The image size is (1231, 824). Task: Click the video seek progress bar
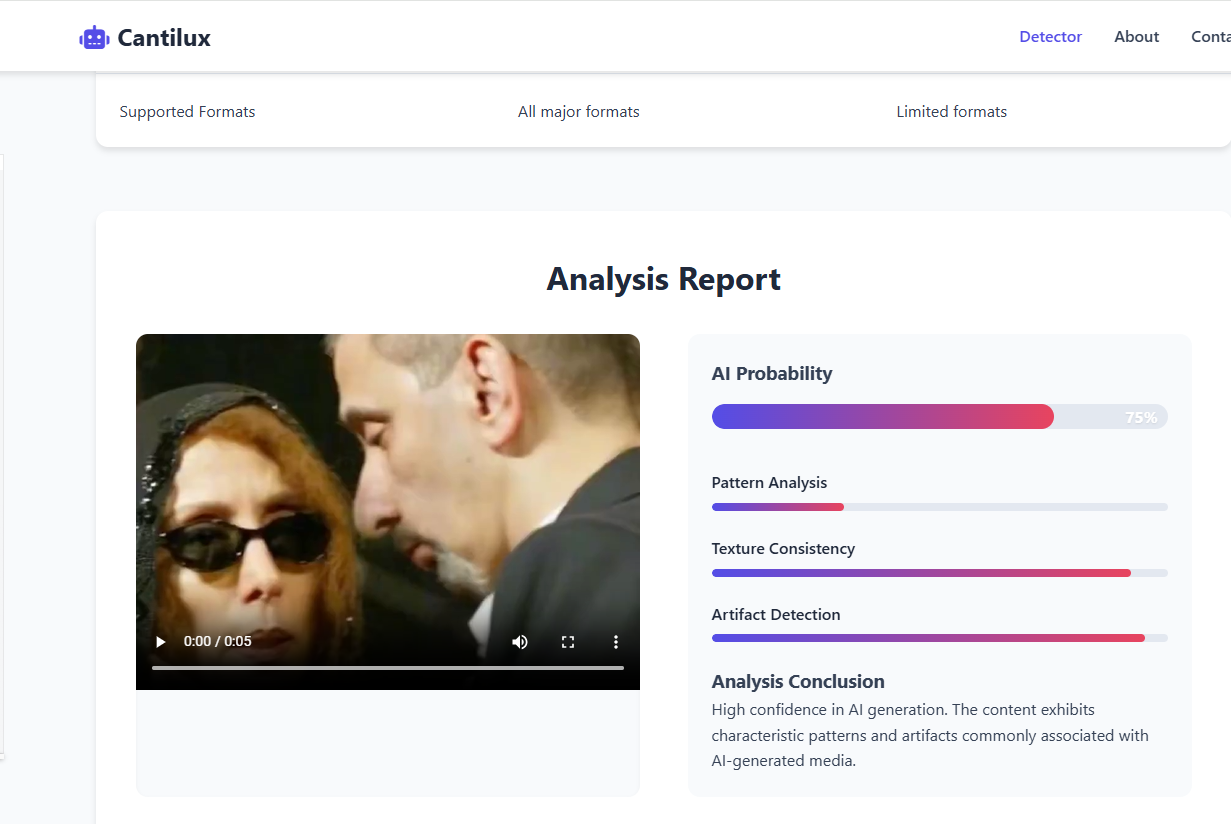pos(387,667)
